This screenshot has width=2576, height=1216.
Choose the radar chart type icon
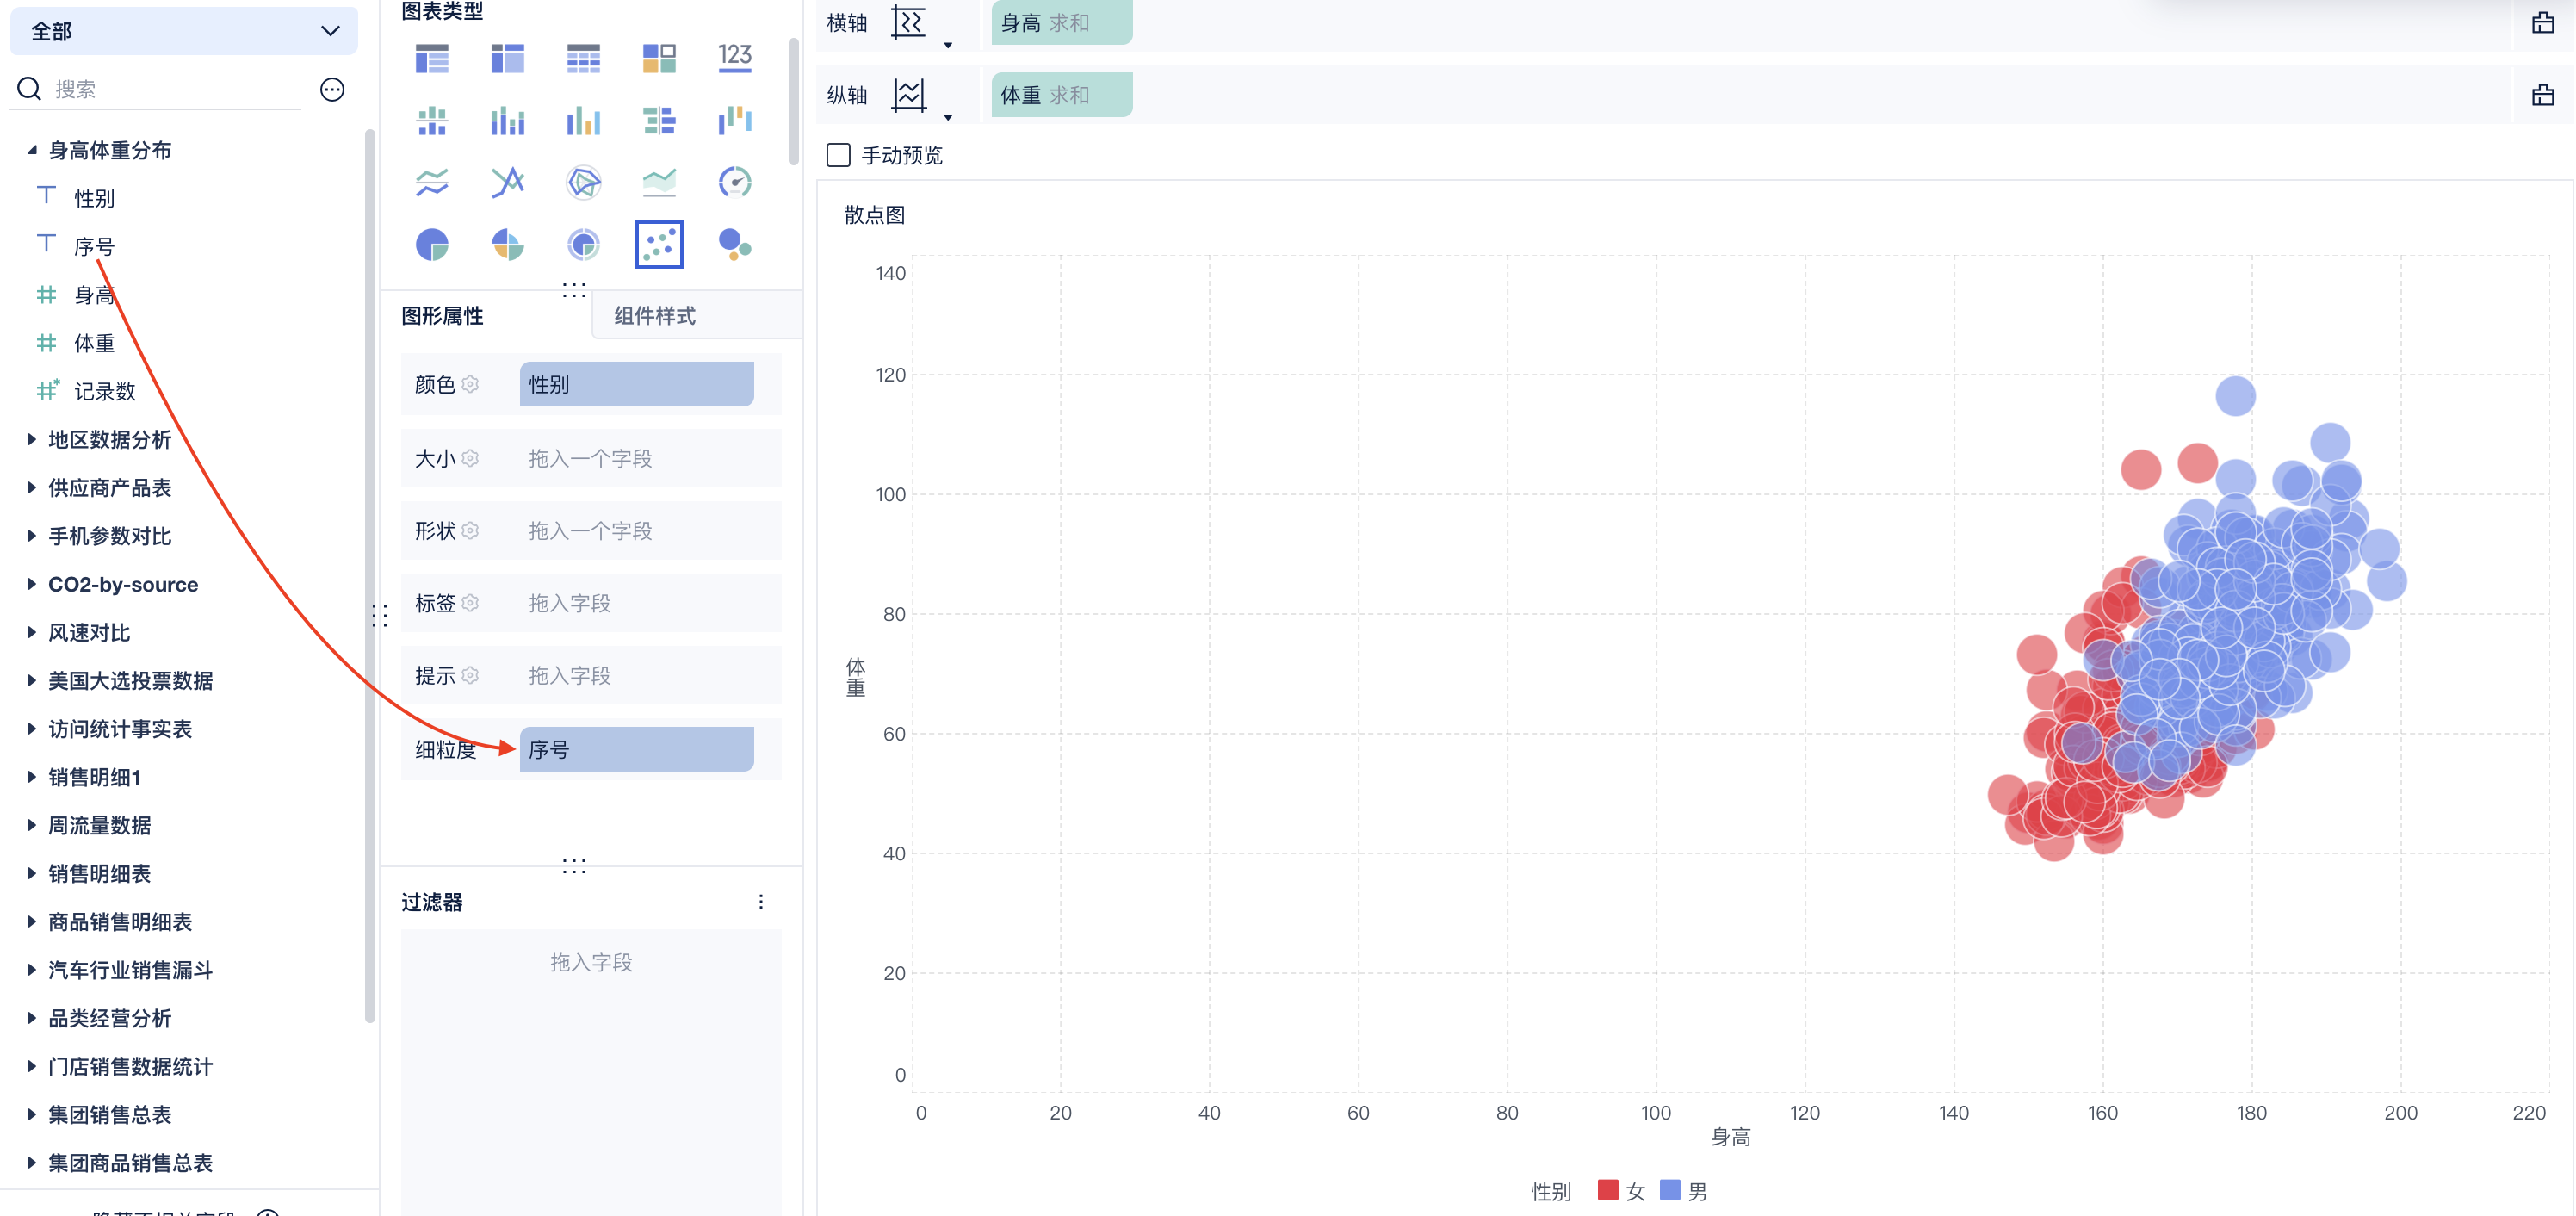(583, 182)
